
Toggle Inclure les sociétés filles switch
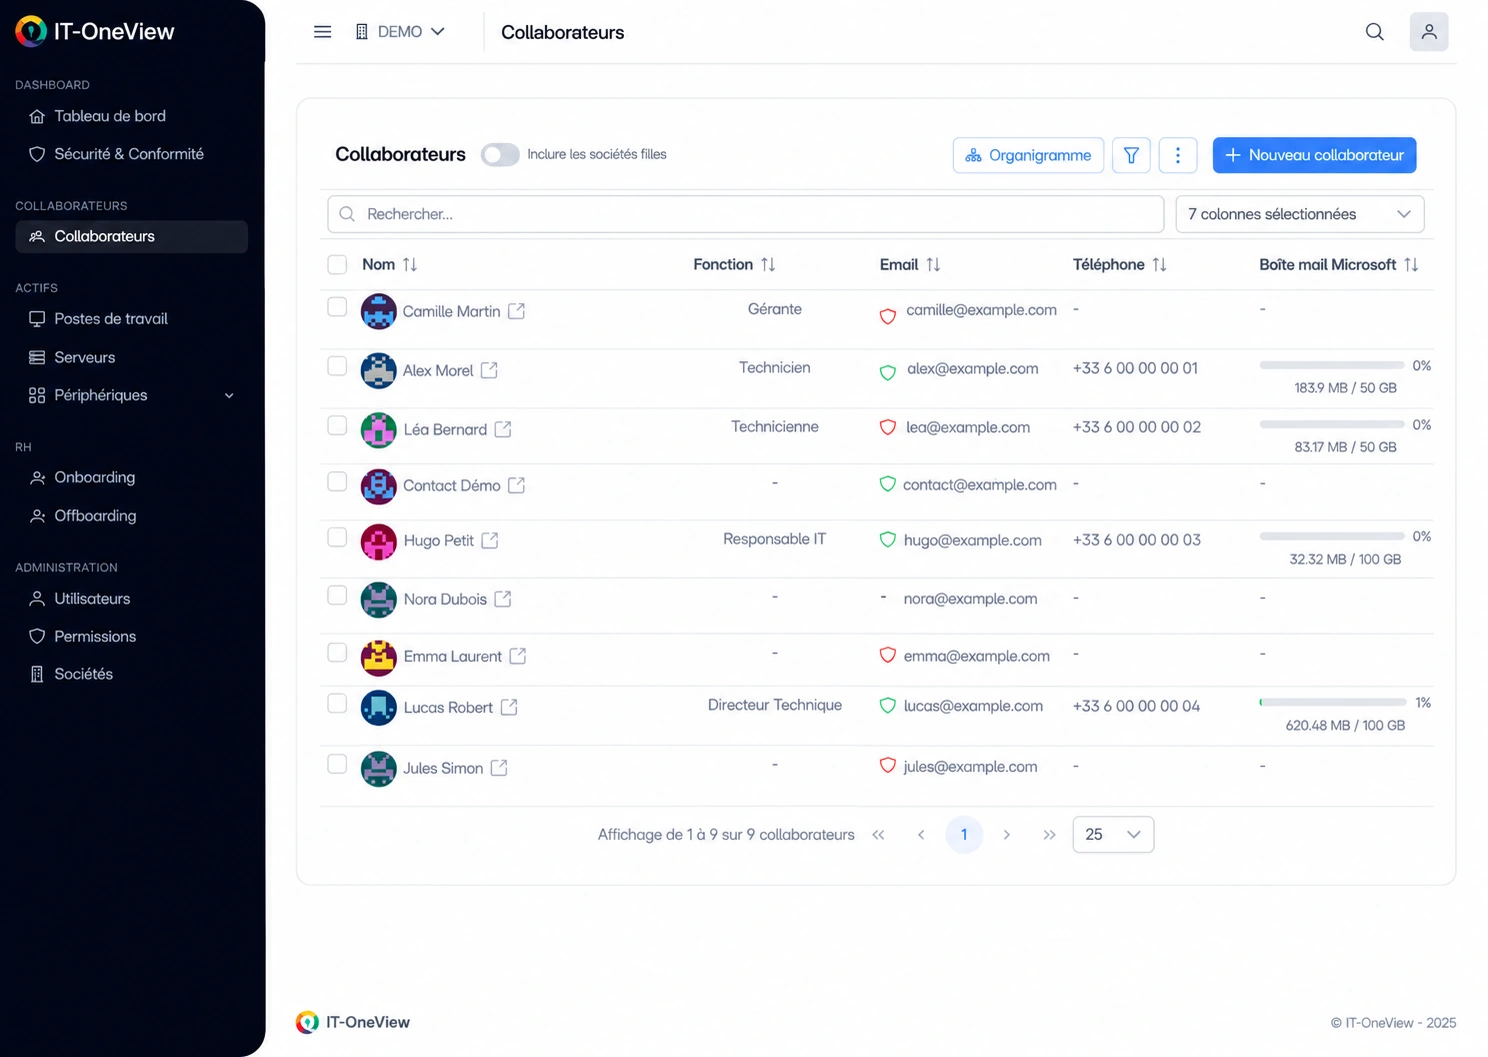[500, 154]
